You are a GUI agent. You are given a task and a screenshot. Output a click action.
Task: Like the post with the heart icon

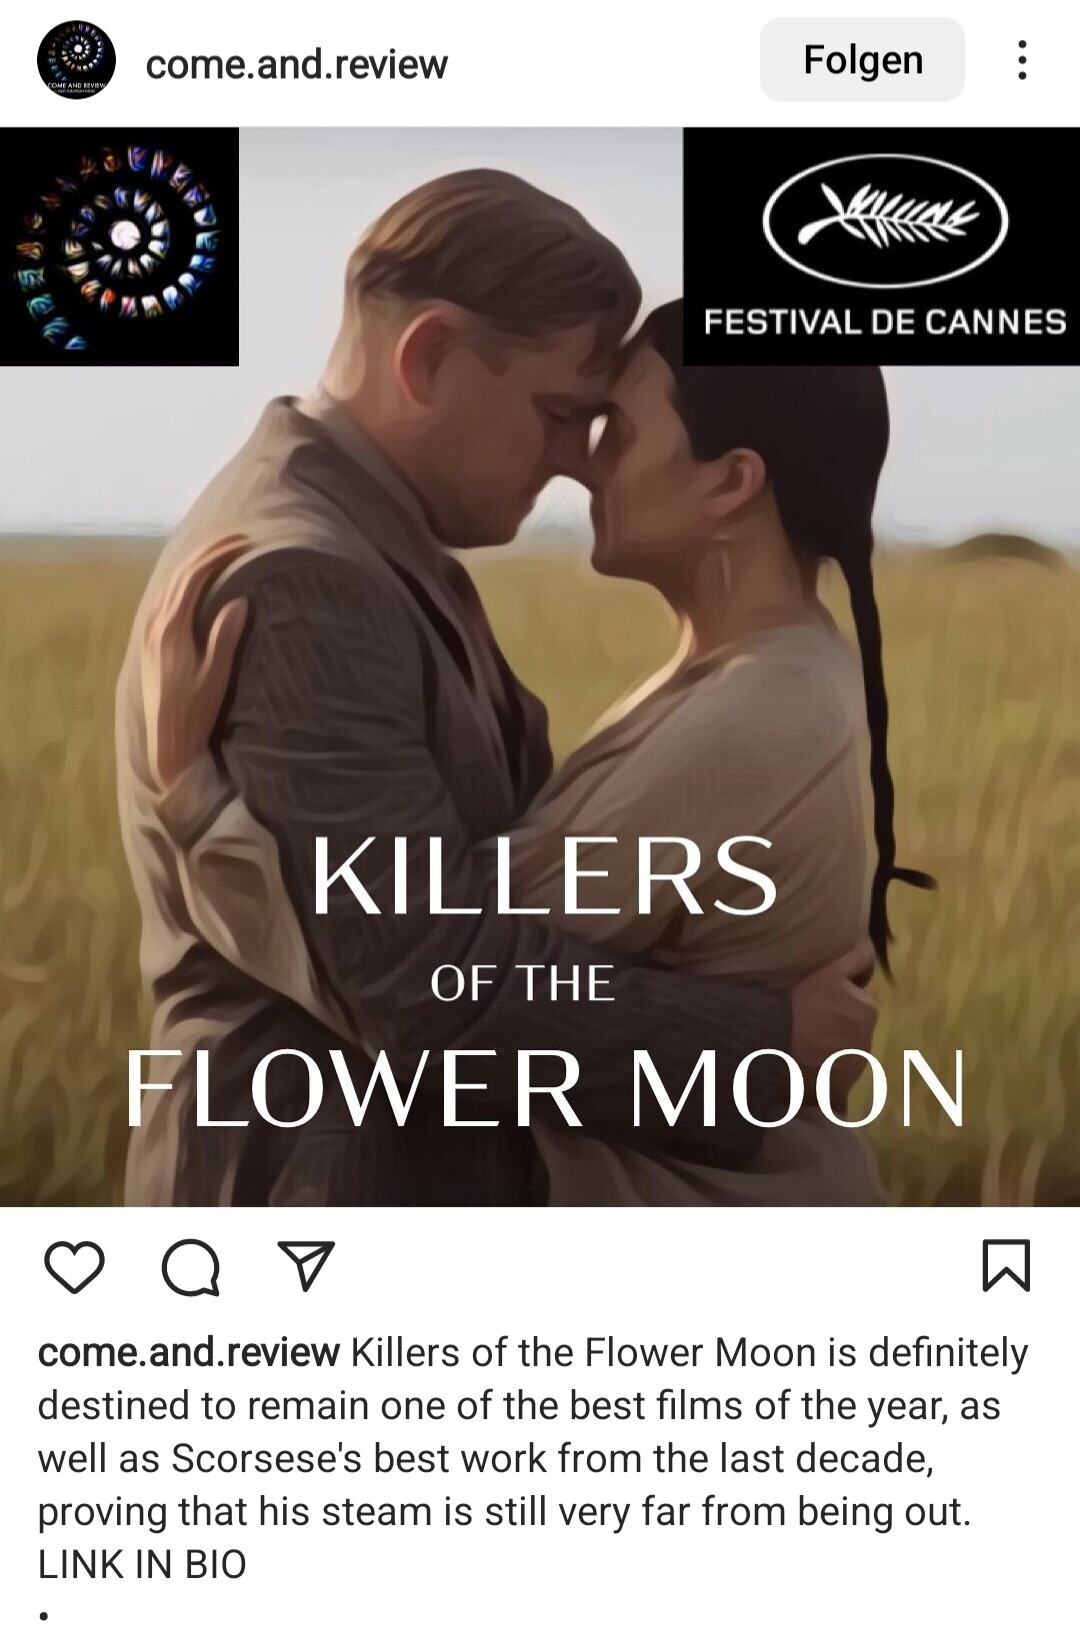tap(75, 1267)
